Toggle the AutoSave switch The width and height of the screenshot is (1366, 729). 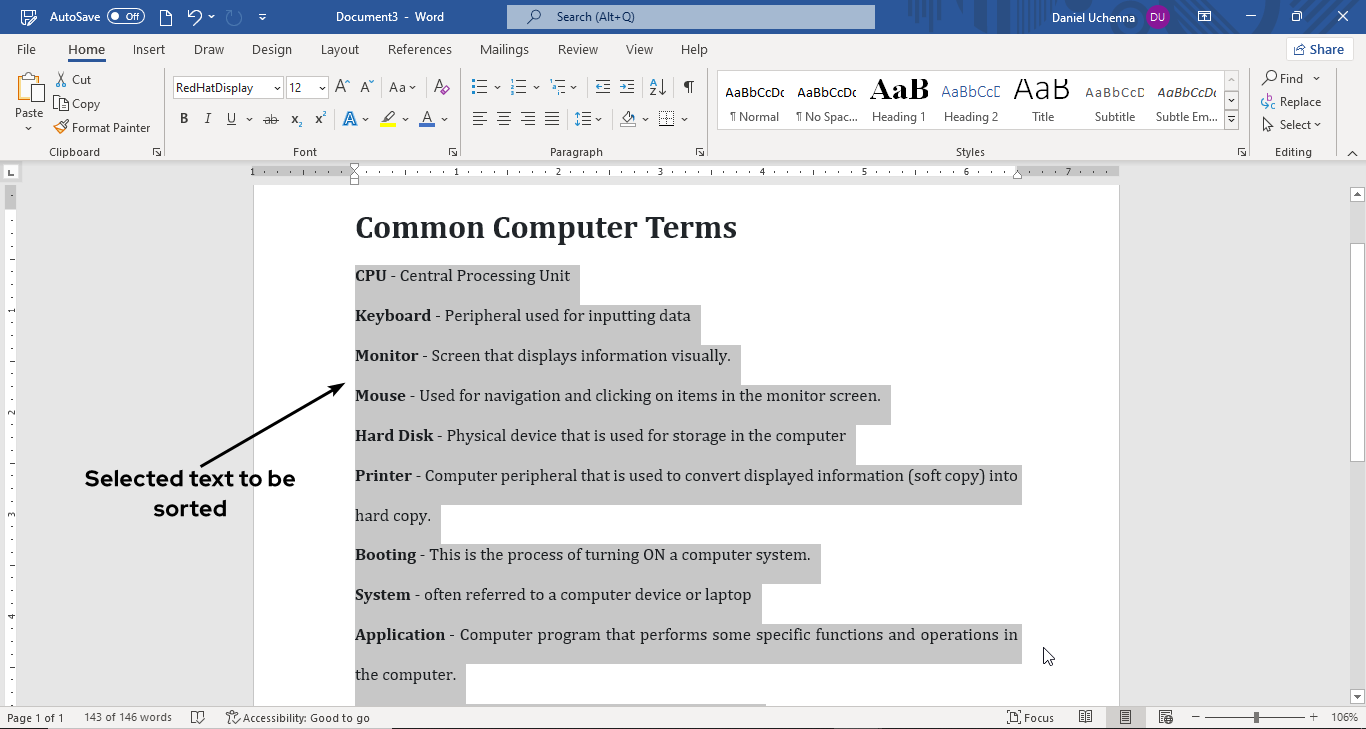tap(126, 17)
